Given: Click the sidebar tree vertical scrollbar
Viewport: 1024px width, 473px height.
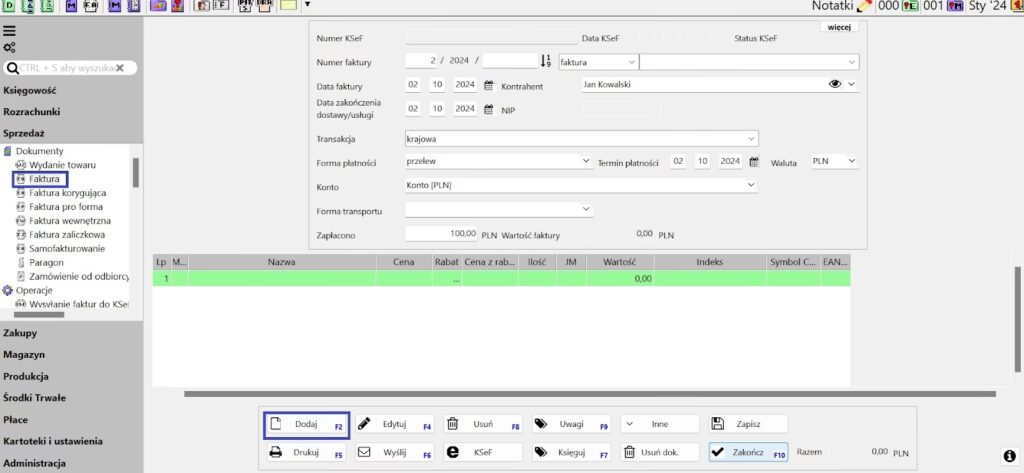Looking at the screenshot, I should [x=136, y=173].
